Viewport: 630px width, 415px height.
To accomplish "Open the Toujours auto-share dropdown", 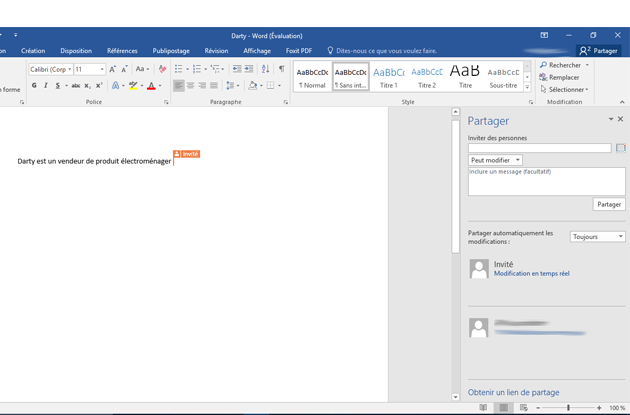I will 597,237.
